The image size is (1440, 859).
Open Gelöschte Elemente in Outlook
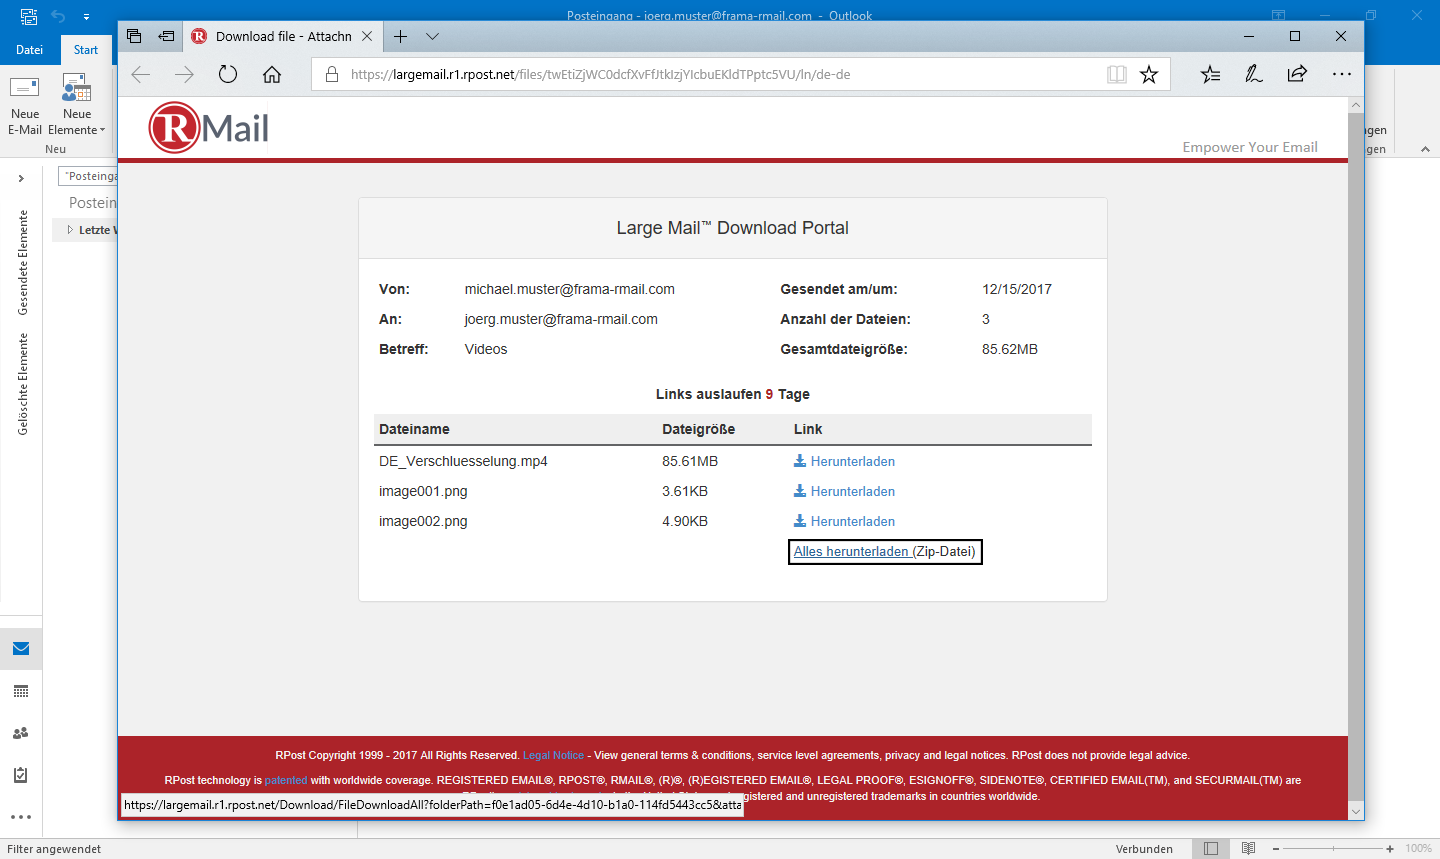22,384
